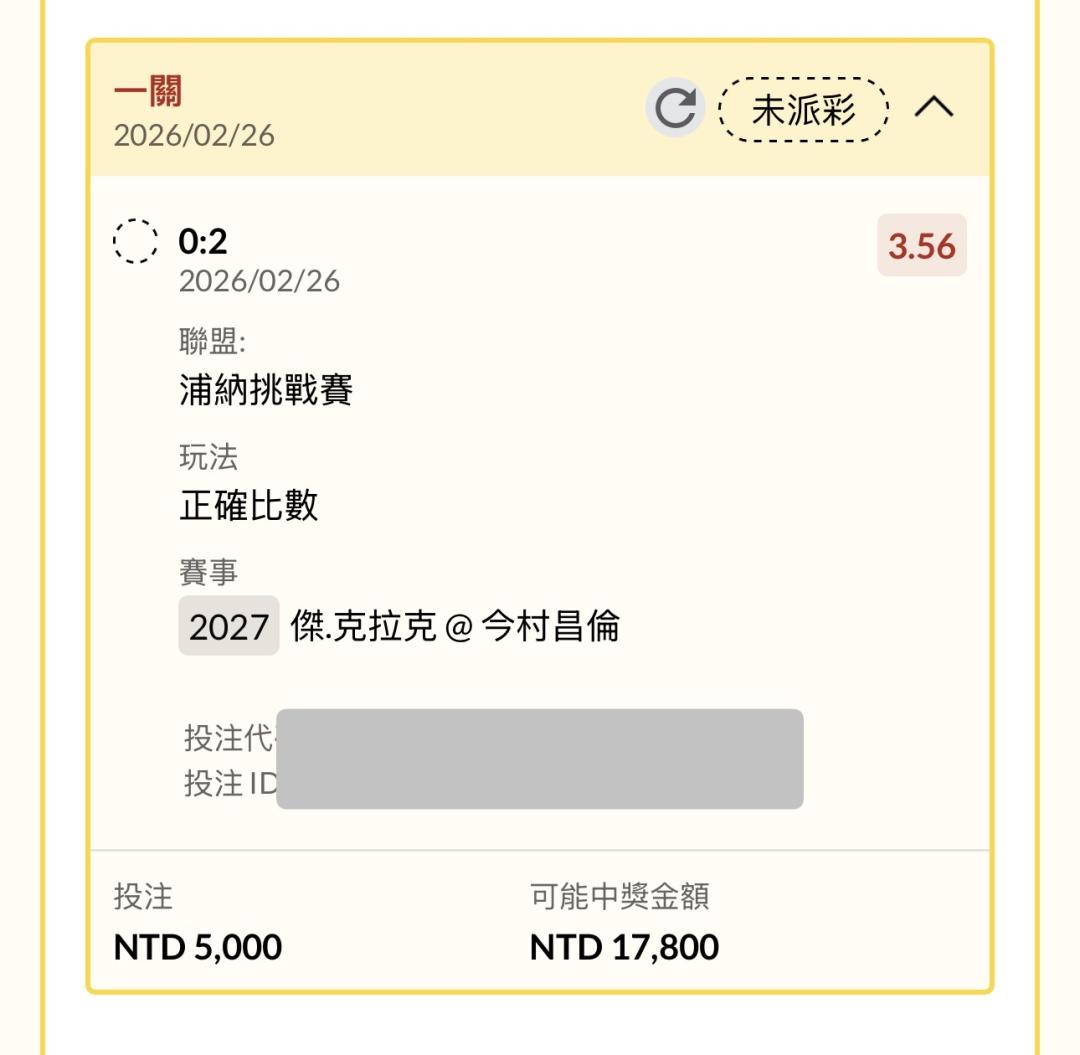Collapse the 一關 bet card chevron
The width and height of the screenshot is (1080, 1055).
tap(934, 108)
